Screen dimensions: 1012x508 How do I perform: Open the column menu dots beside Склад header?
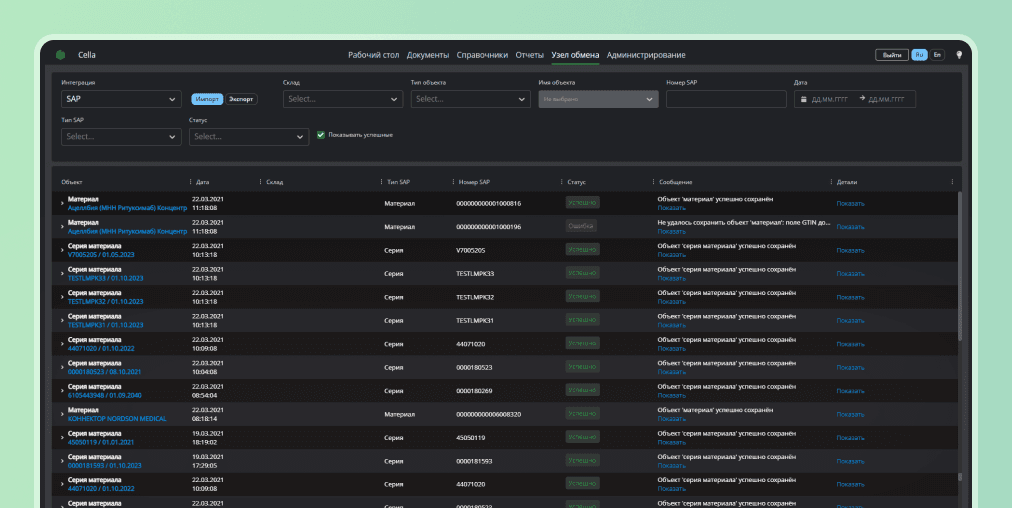click(261, 182)
